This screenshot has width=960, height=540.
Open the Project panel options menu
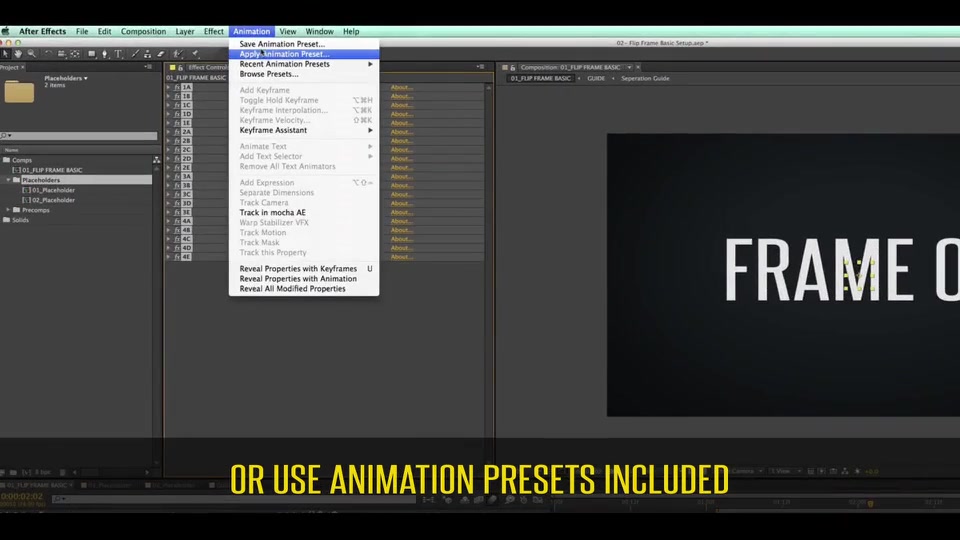(x=148, y=67)
